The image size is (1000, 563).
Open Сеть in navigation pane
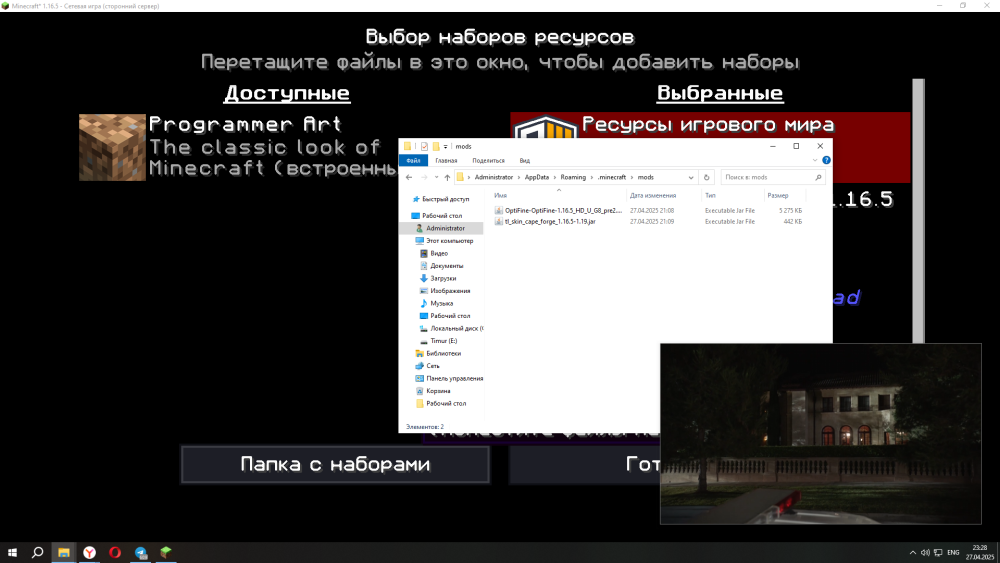tap(427, 366)
